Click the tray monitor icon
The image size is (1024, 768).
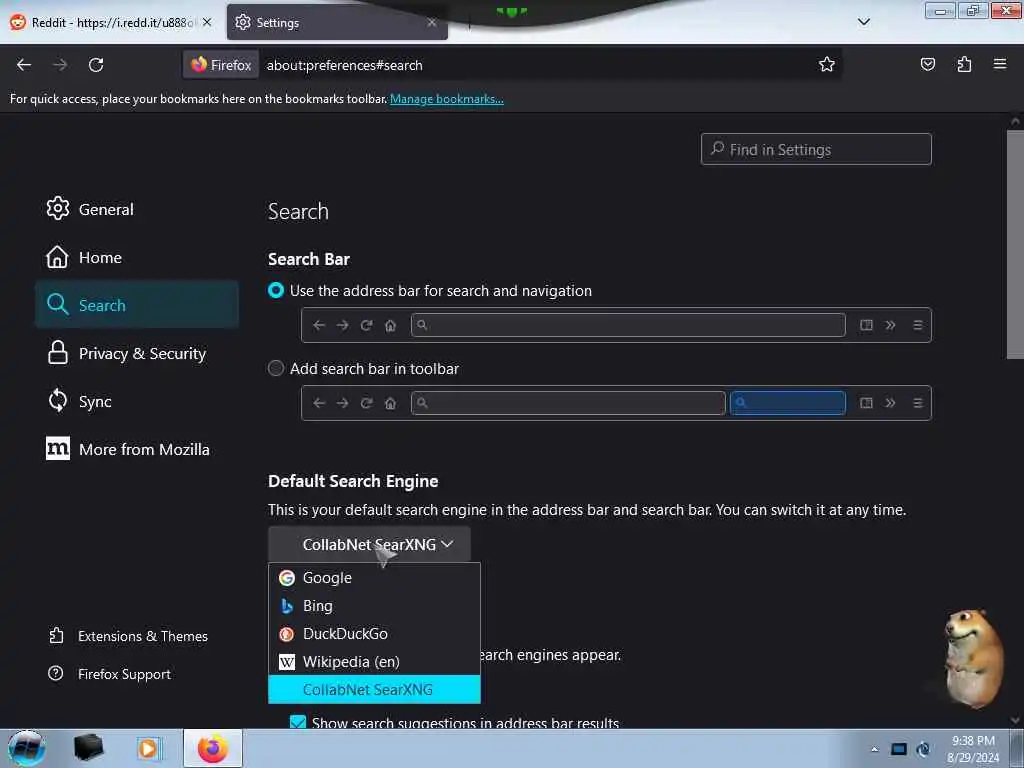pos(899,749)
